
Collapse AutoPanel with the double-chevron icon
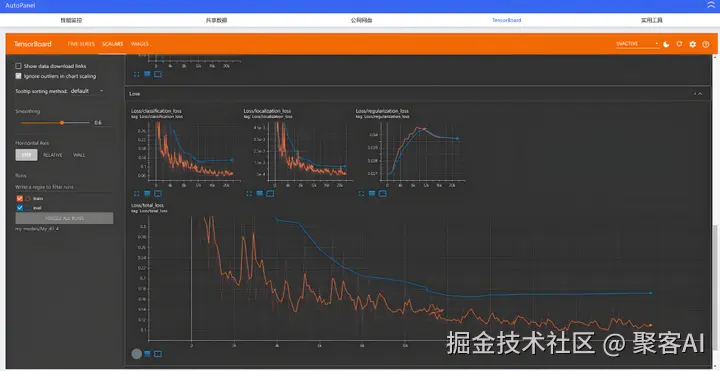point(711,5)
